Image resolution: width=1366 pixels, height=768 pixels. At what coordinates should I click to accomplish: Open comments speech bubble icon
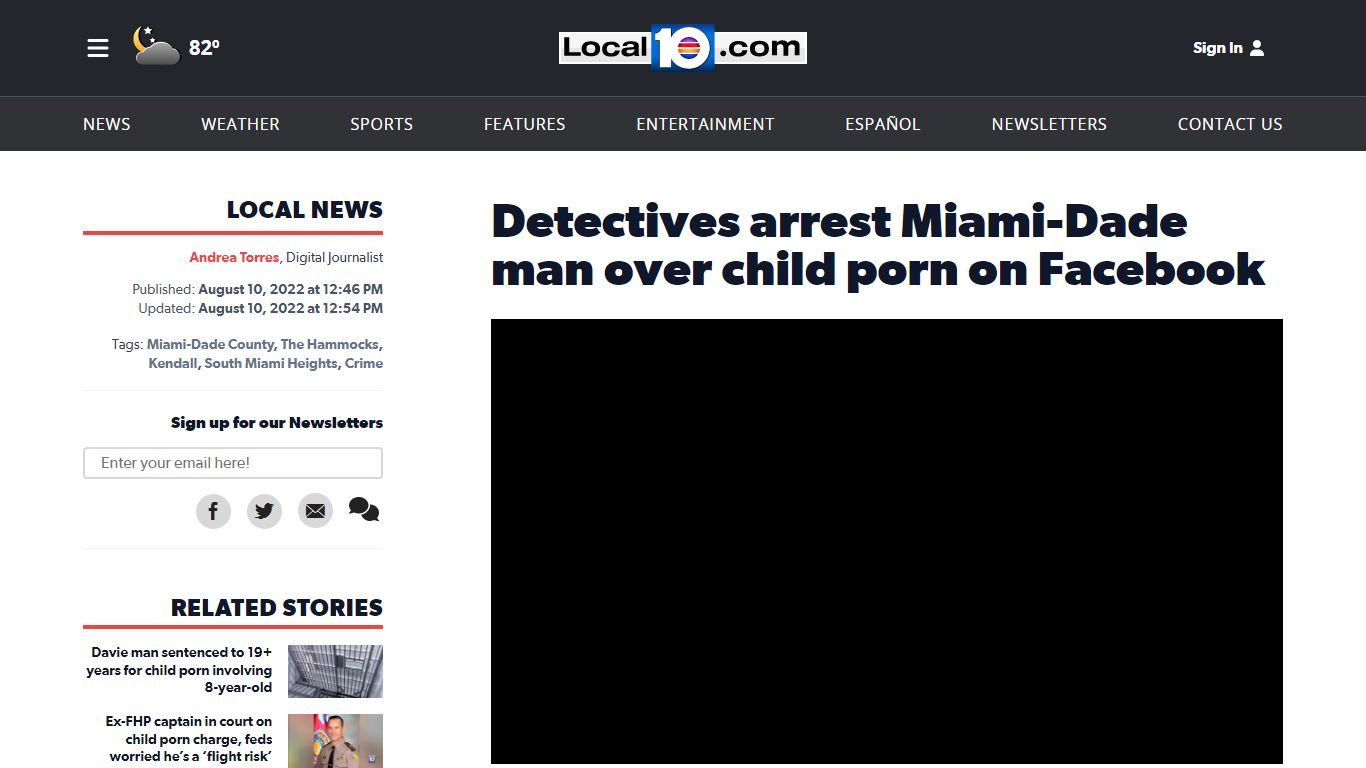(364, 510)
